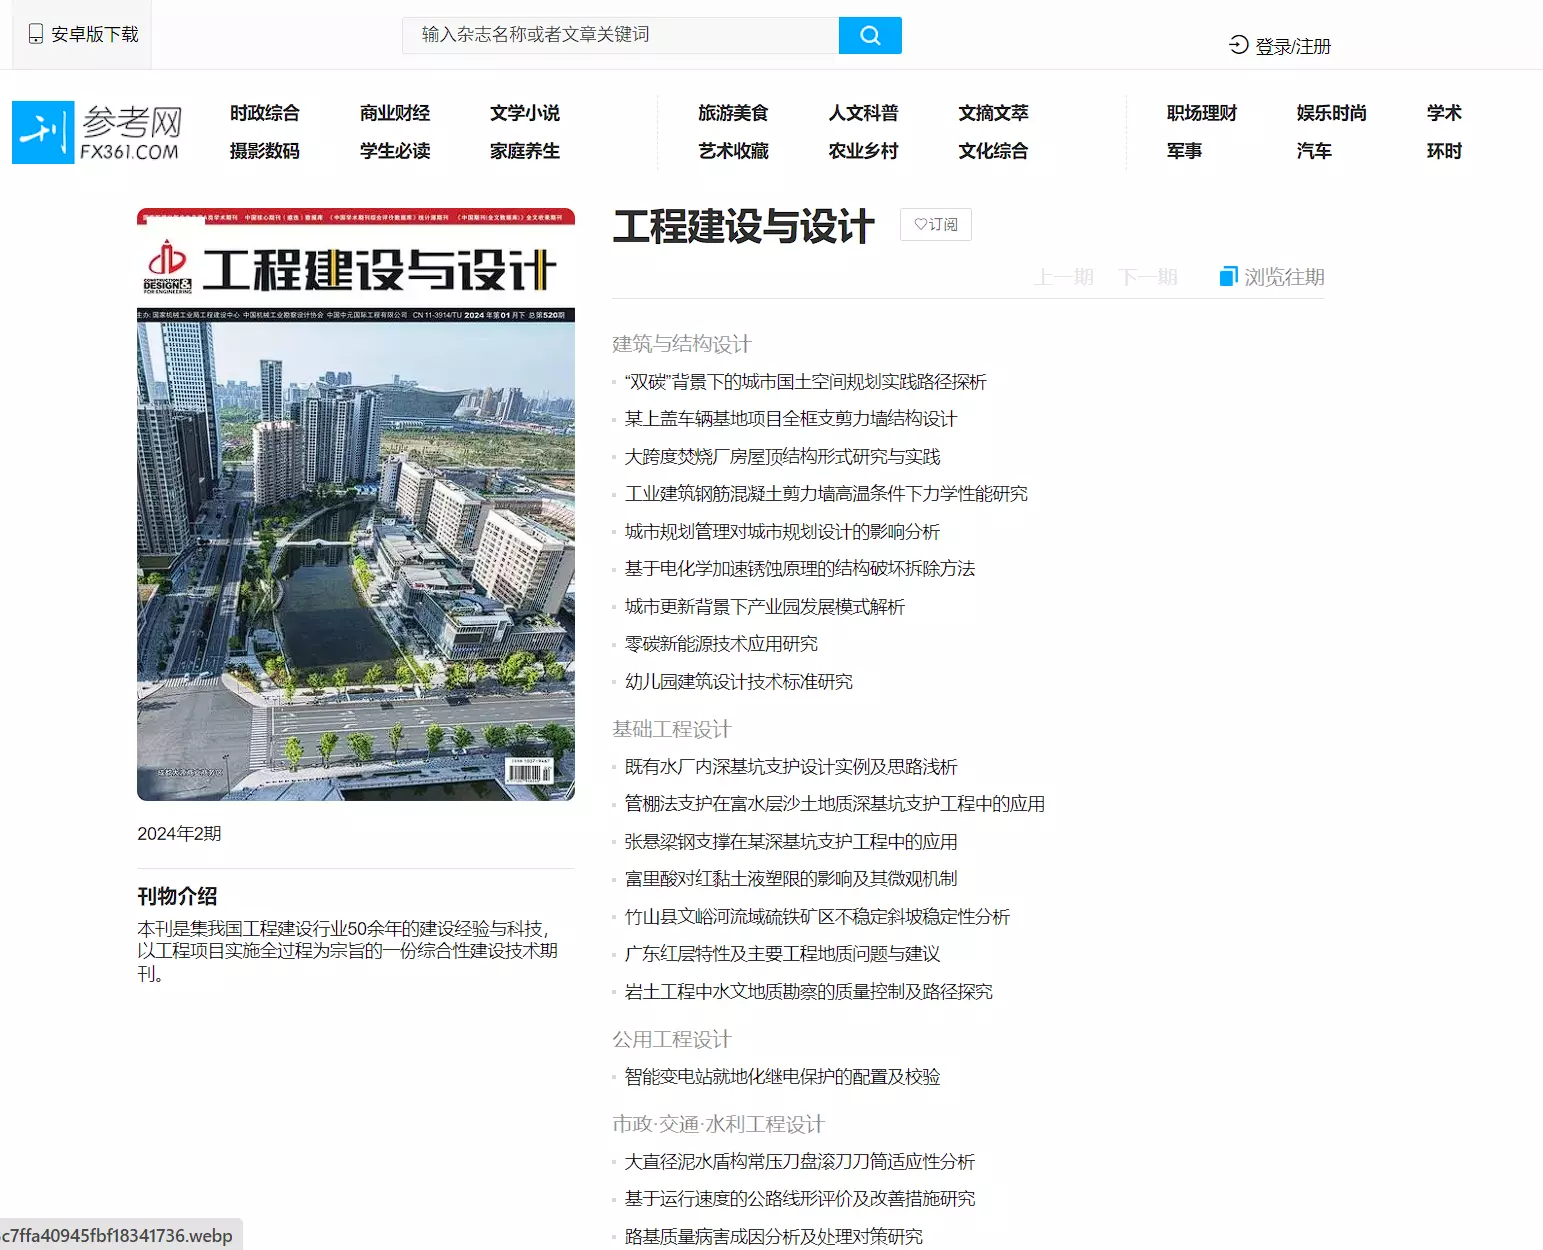
Task: Click the 安卓版下载 phone download button
Action: [x=83, y=35]
